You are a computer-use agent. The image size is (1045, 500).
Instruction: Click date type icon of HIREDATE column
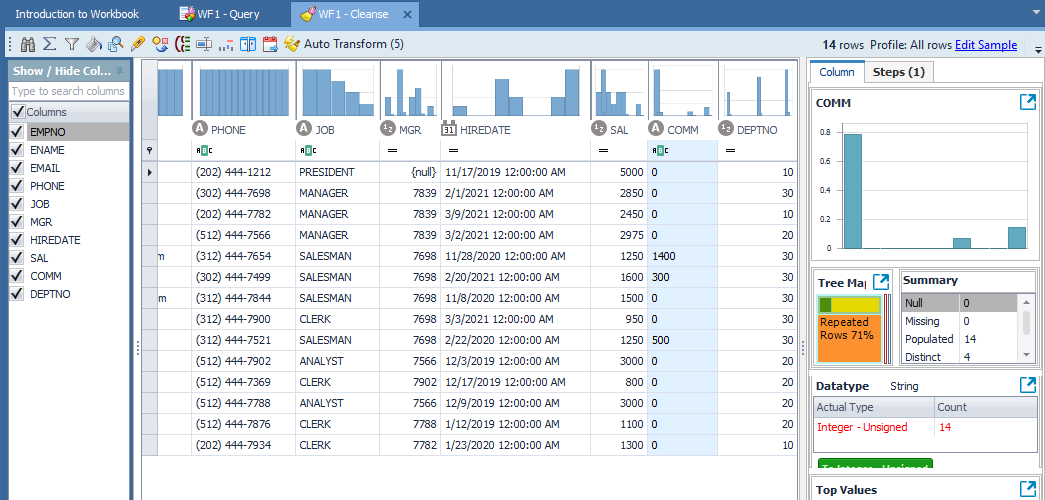click(x=449, y=130)
